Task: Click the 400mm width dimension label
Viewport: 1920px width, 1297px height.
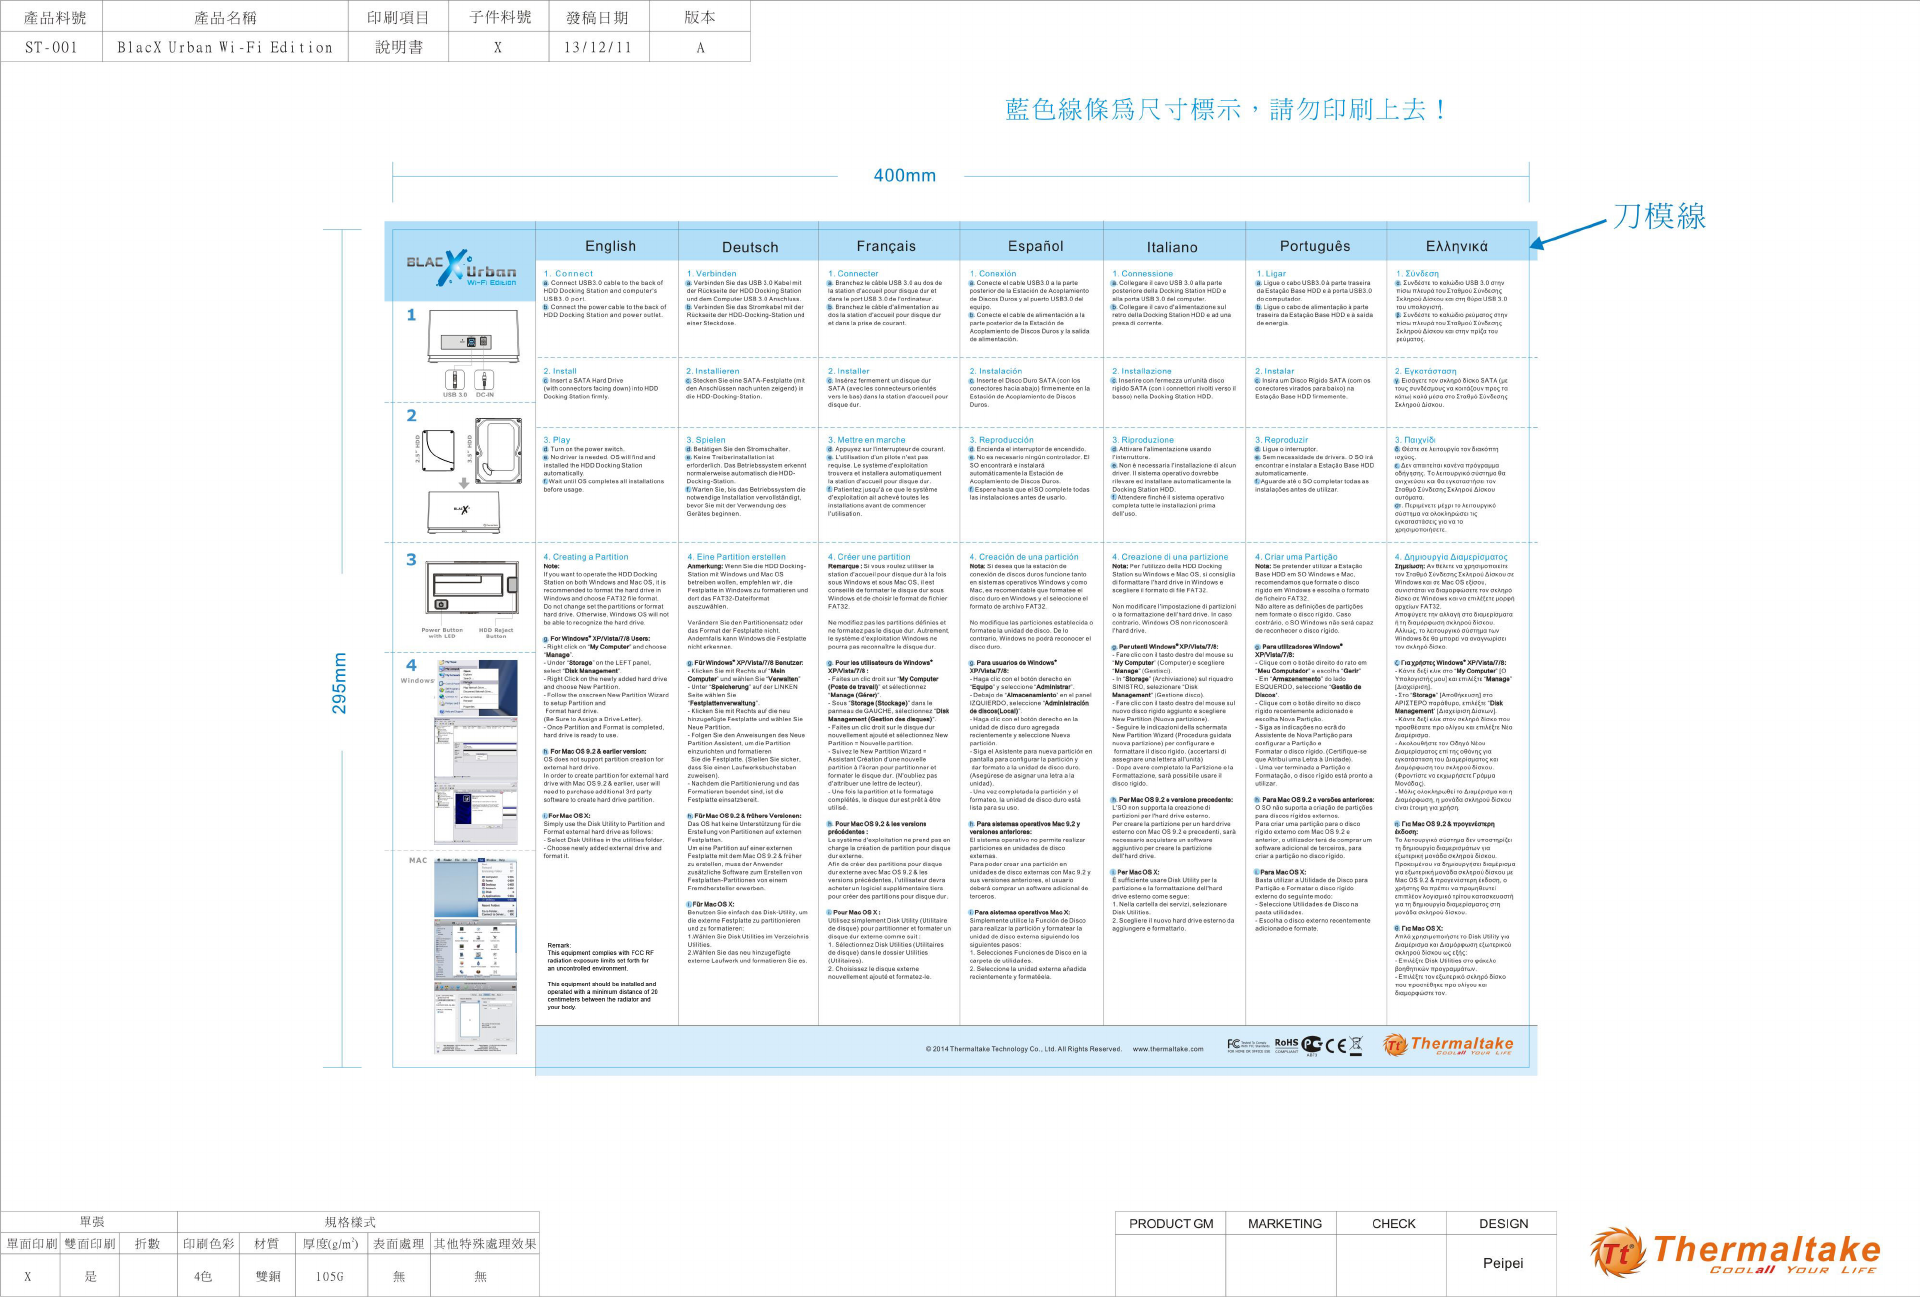Action: point(904,175)
